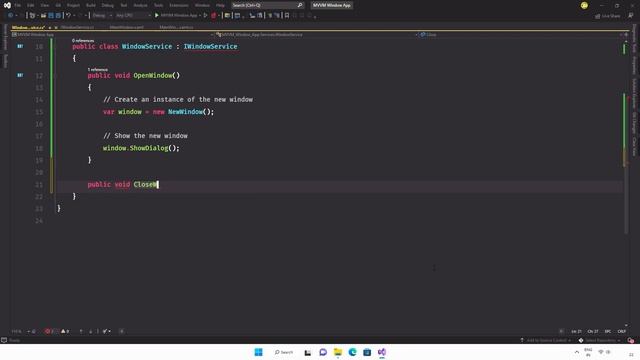
Task: Switch to the MainWindow.xaml tab
Action: pyautogui.click(x=127, y=27)
